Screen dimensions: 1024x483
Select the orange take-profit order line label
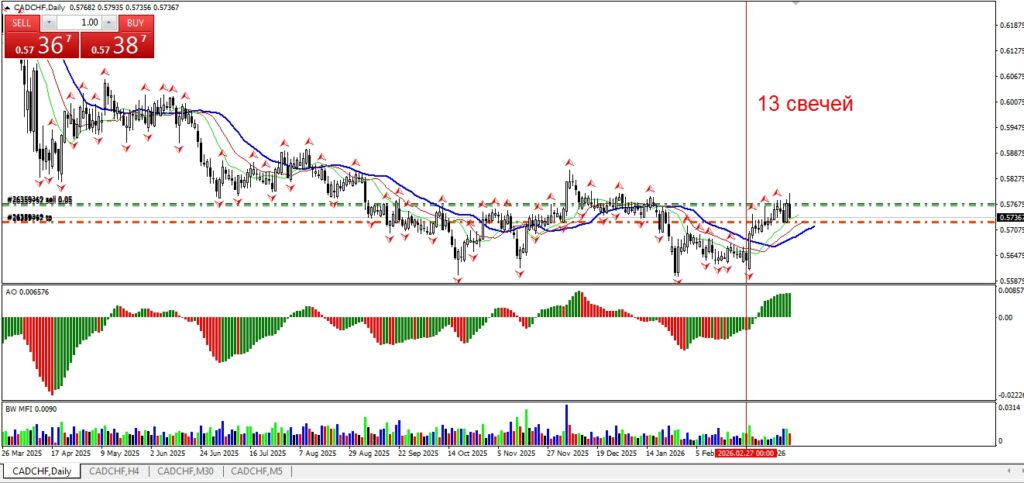(30, 217)
